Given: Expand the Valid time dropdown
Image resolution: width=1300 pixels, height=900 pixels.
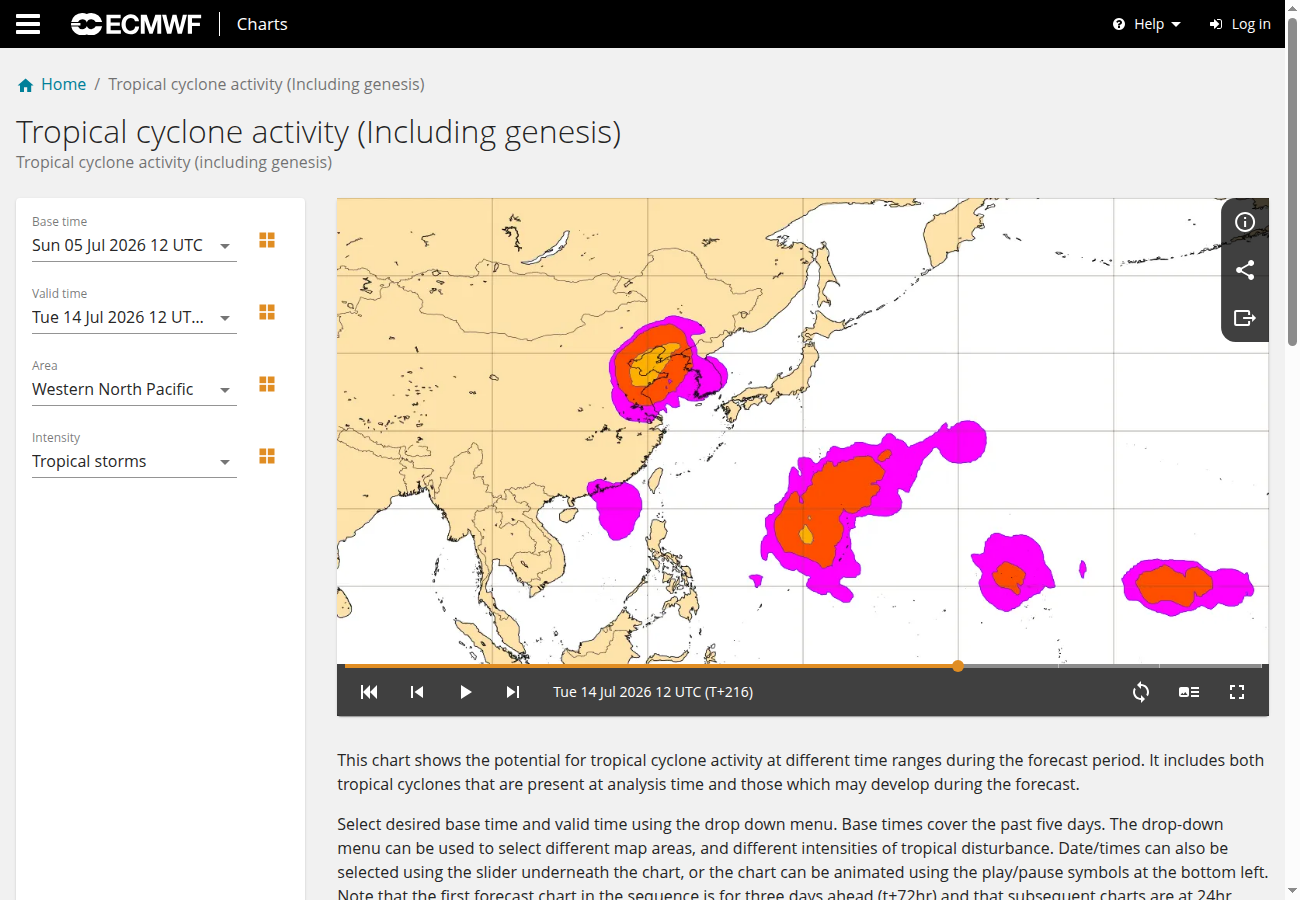Looking at the screenshot, I should pyautogui.click(x=134, y=317).
